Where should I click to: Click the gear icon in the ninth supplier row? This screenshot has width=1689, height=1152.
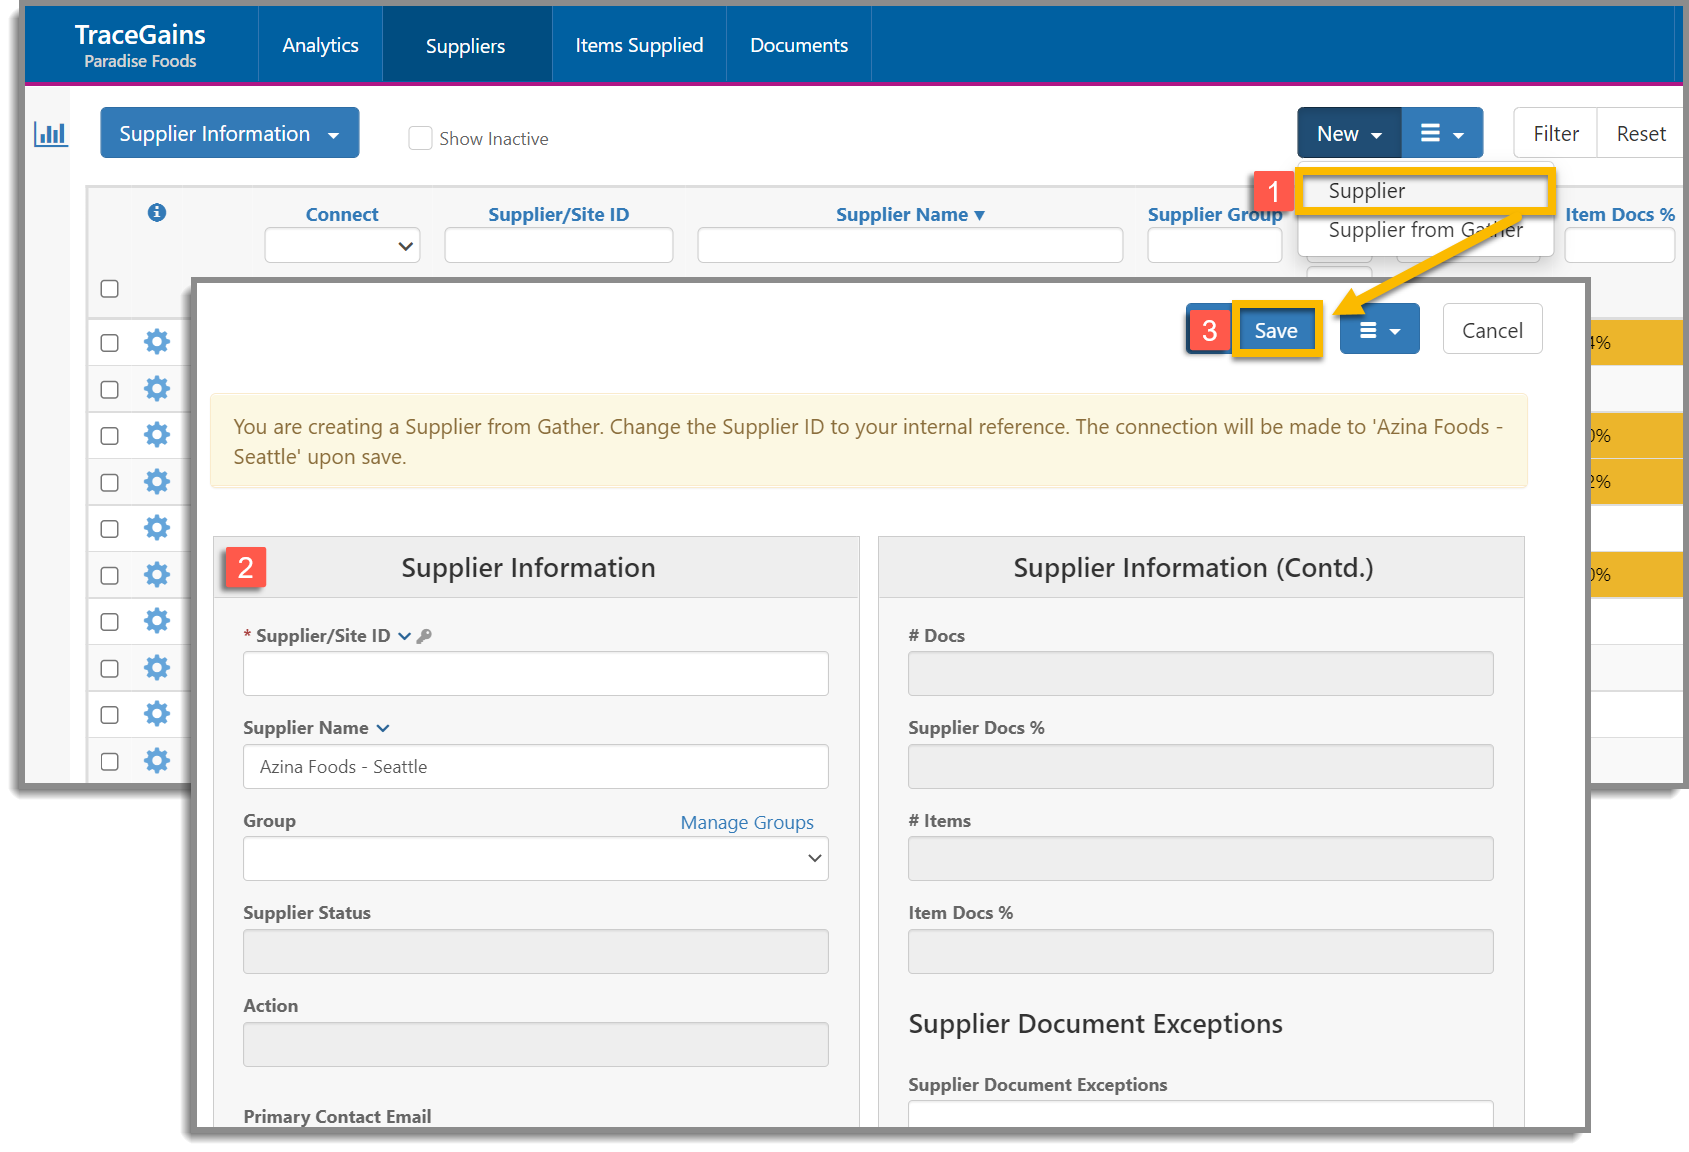coord(157,714)
